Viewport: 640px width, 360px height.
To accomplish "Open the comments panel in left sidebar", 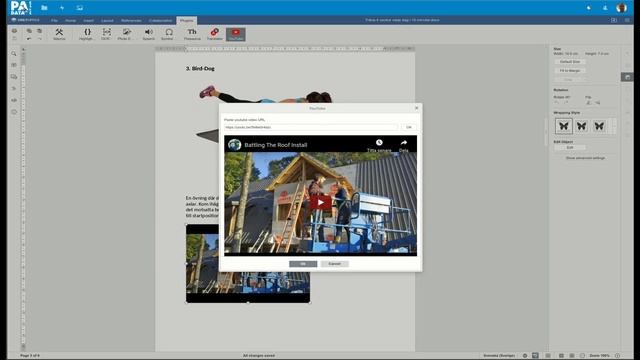I will tap(14, 65).
